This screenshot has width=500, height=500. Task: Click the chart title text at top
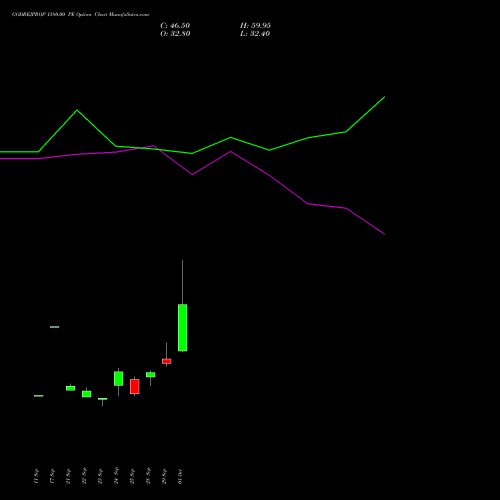click(x=80, y=14)
